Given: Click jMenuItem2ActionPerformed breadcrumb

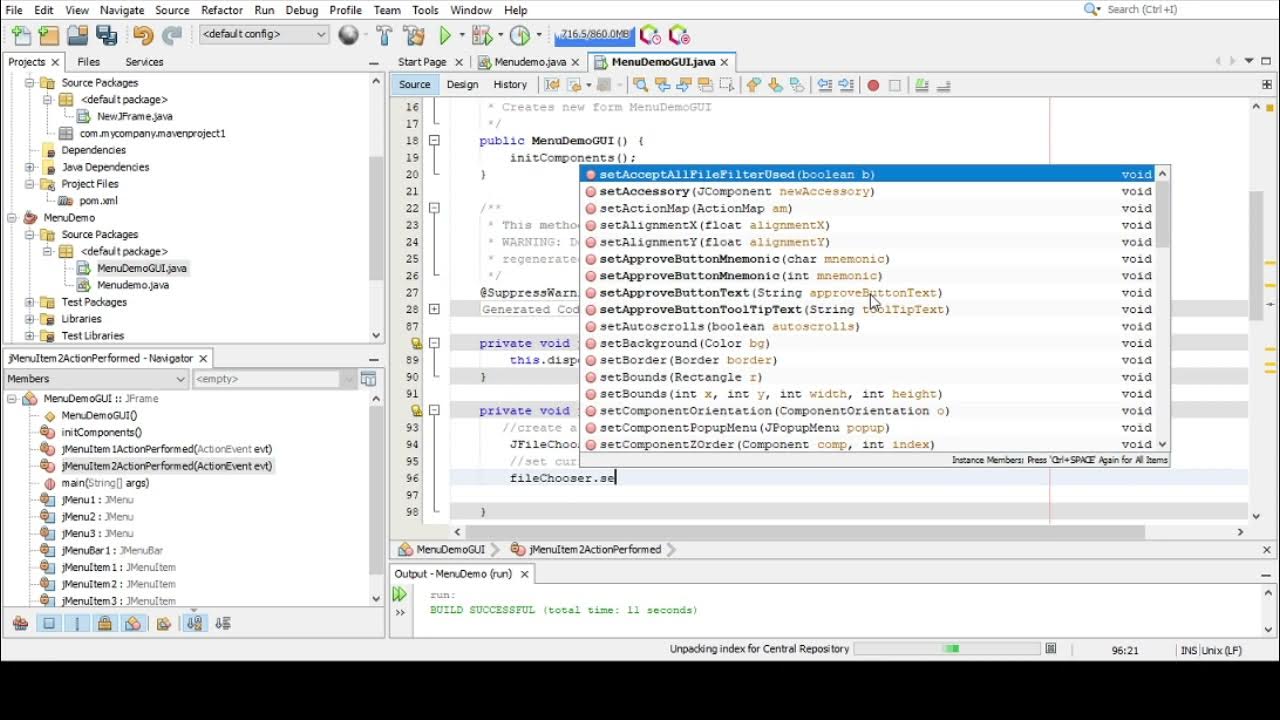Looking at the screenshot, I should coord(586,549).
